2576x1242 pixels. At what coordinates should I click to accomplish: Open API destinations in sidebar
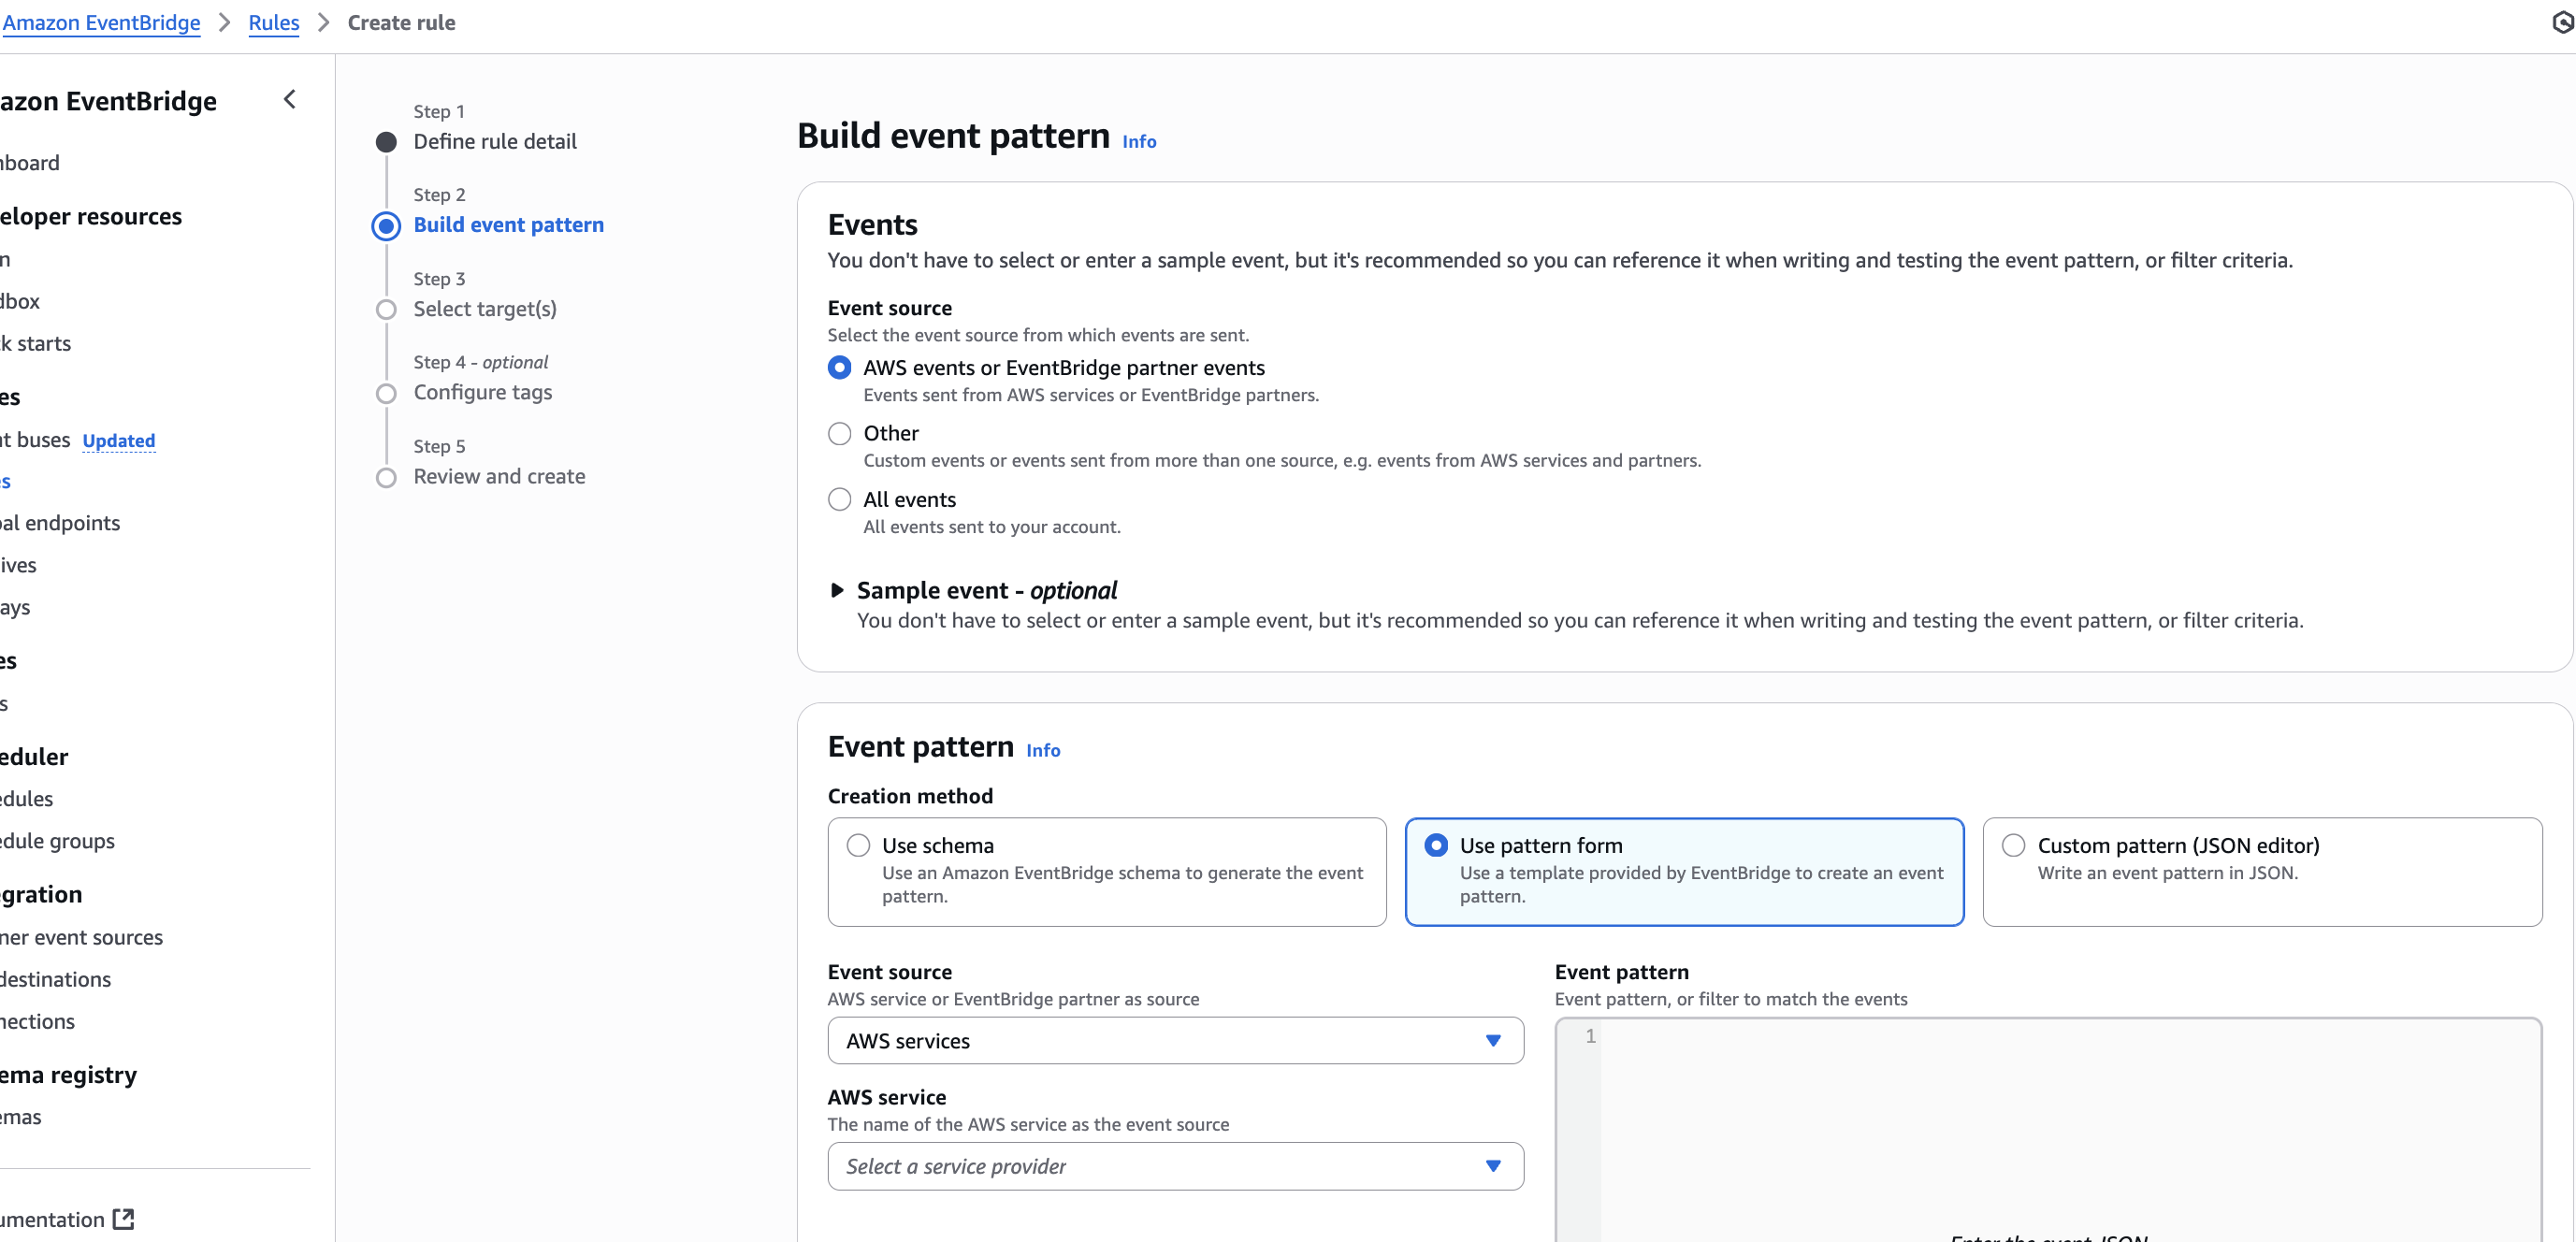tap(55, 979)
